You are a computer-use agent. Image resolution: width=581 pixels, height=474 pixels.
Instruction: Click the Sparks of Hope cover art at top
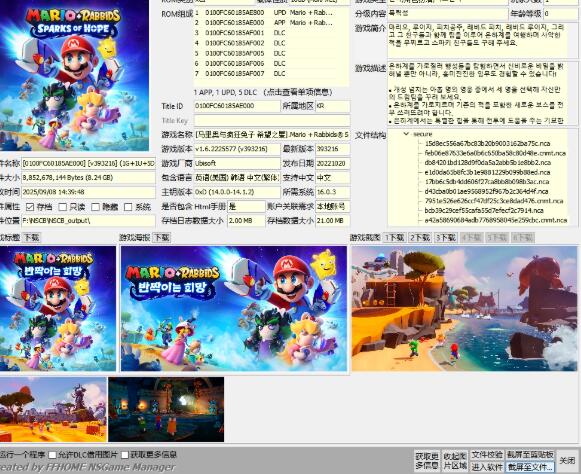pos(74,75)
